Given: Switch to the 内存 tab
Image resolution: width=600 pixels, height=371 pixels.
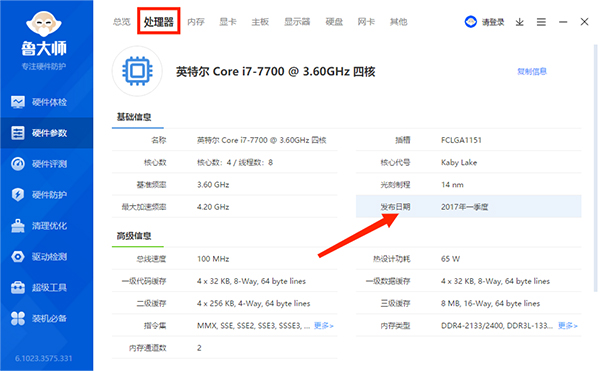Looking at the screenshot, I should (196, 22).
